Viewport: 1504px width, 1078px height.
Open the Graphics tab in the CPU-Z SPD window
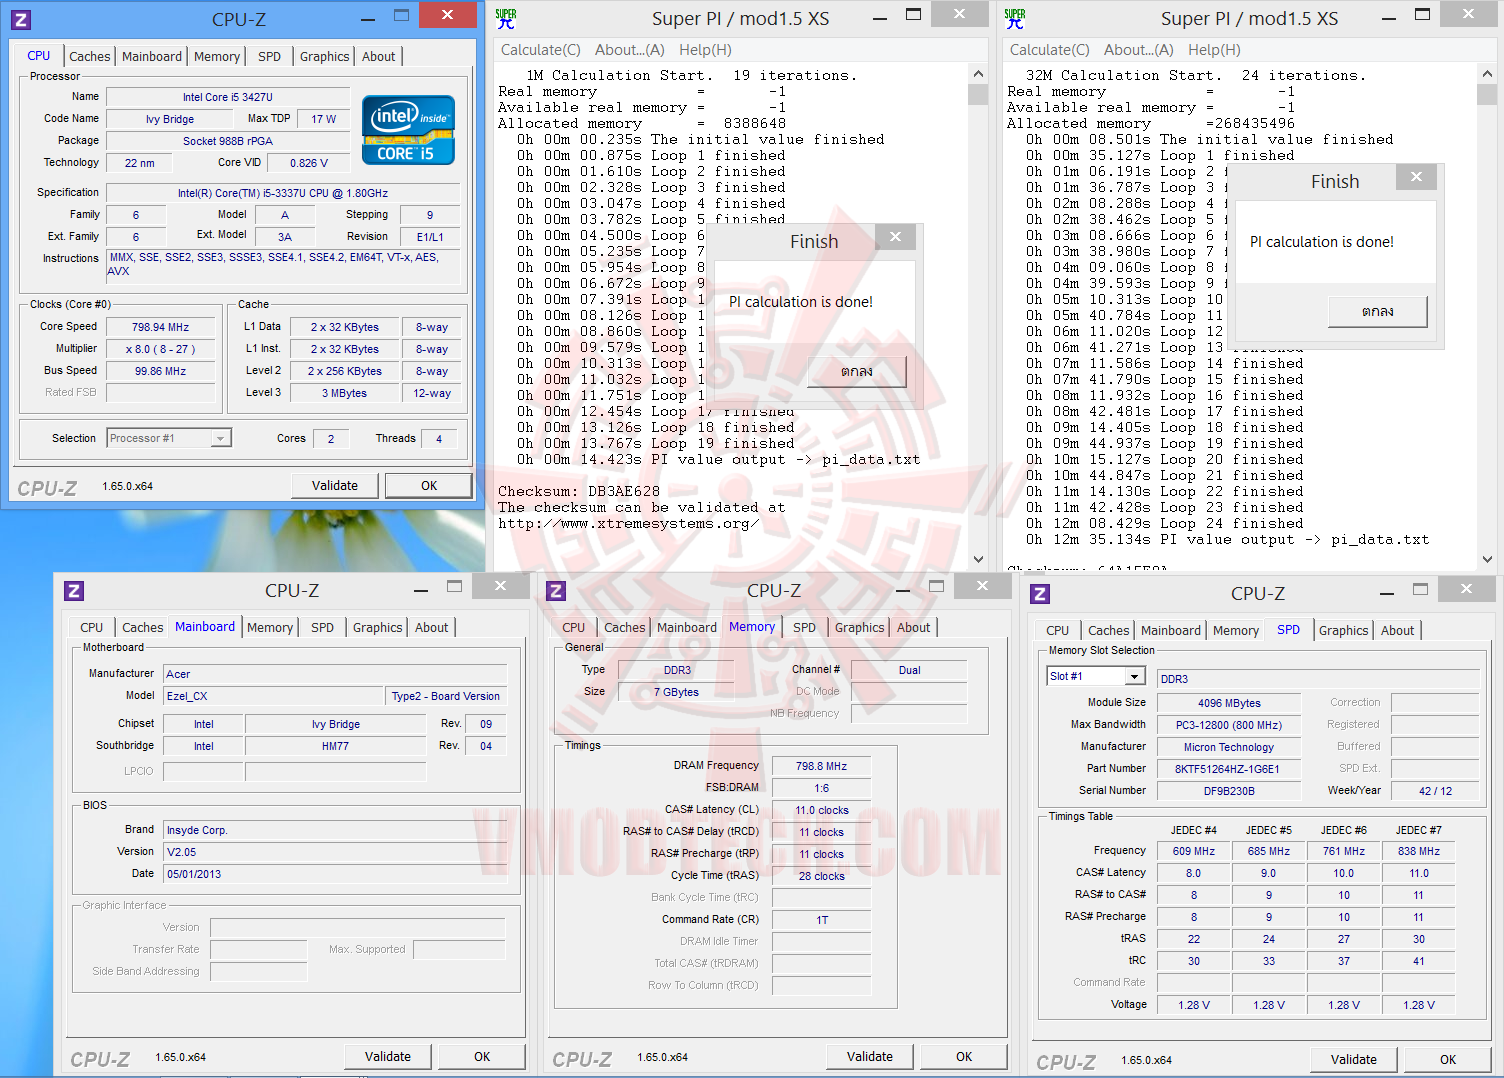tap(1343, 631)
